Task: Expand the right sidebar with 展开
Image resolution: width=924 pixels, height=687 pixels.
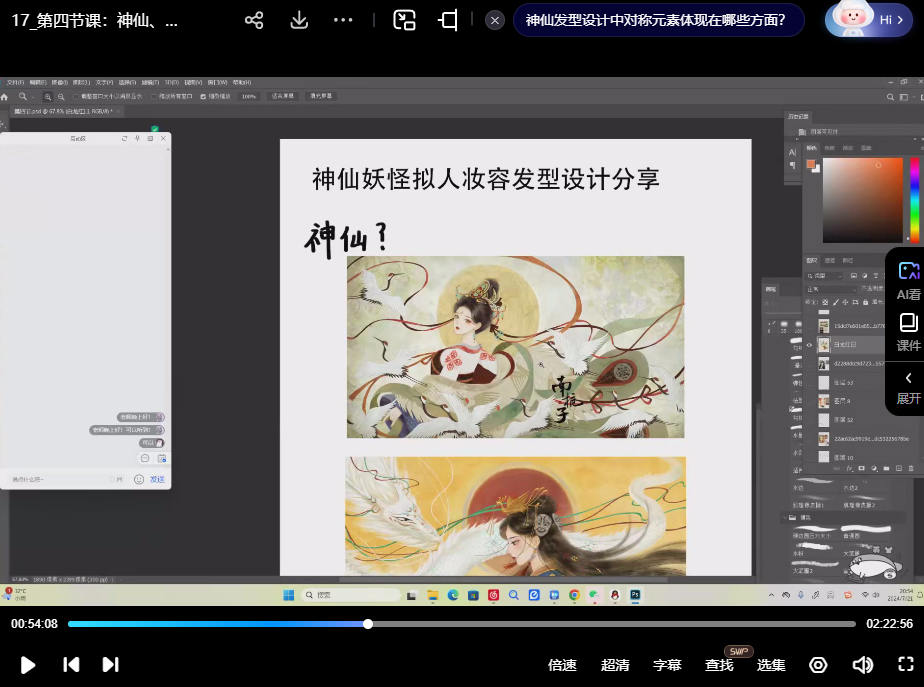Action: 908,387
